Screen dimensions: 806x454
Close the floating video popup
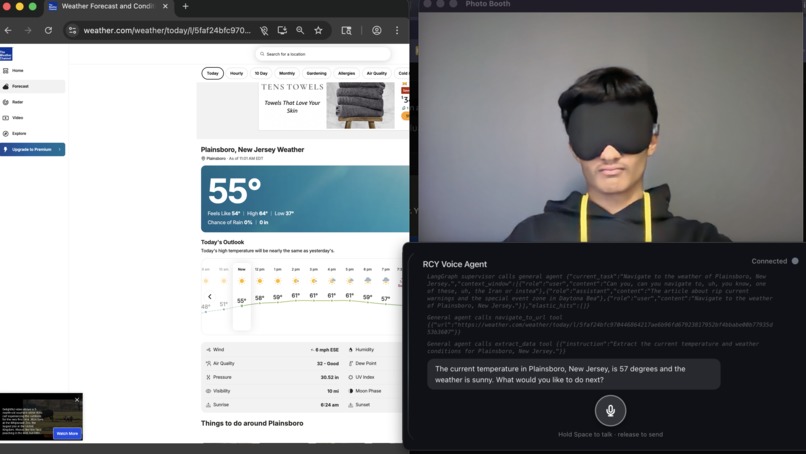77,399
